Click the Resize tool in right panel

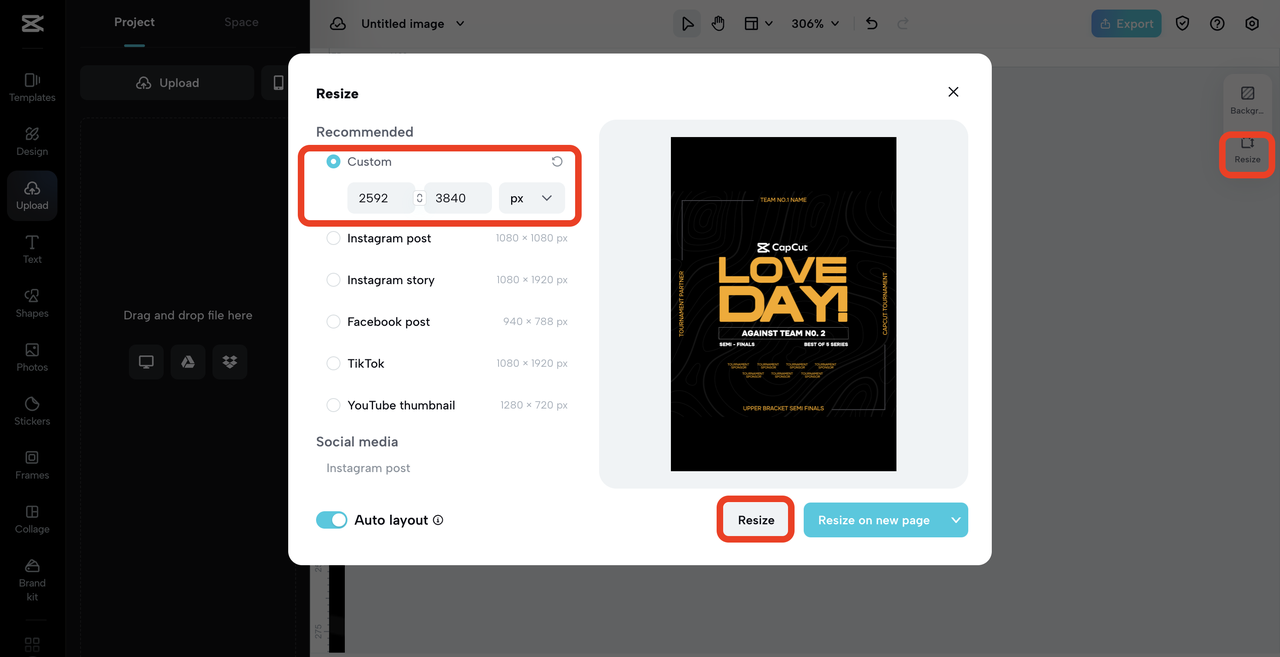(x=1247, y=151)
